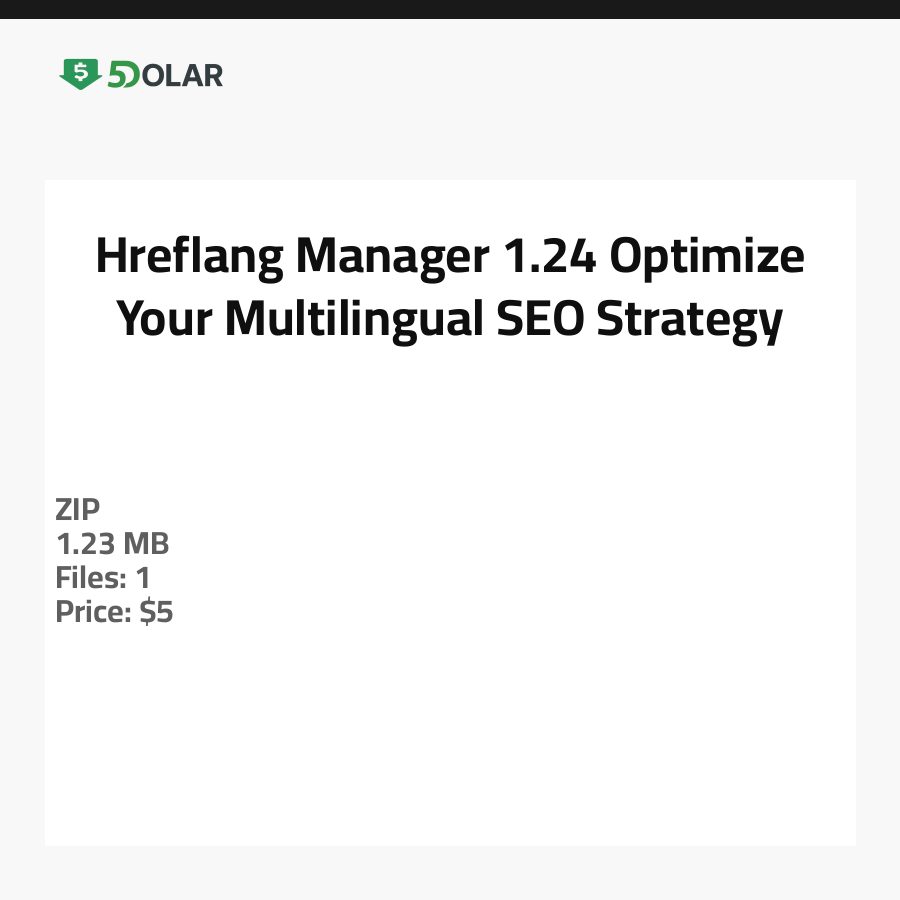Click the $5 amount in the price
The height and width of the screenshot is (900, 900).
(156, 612)
